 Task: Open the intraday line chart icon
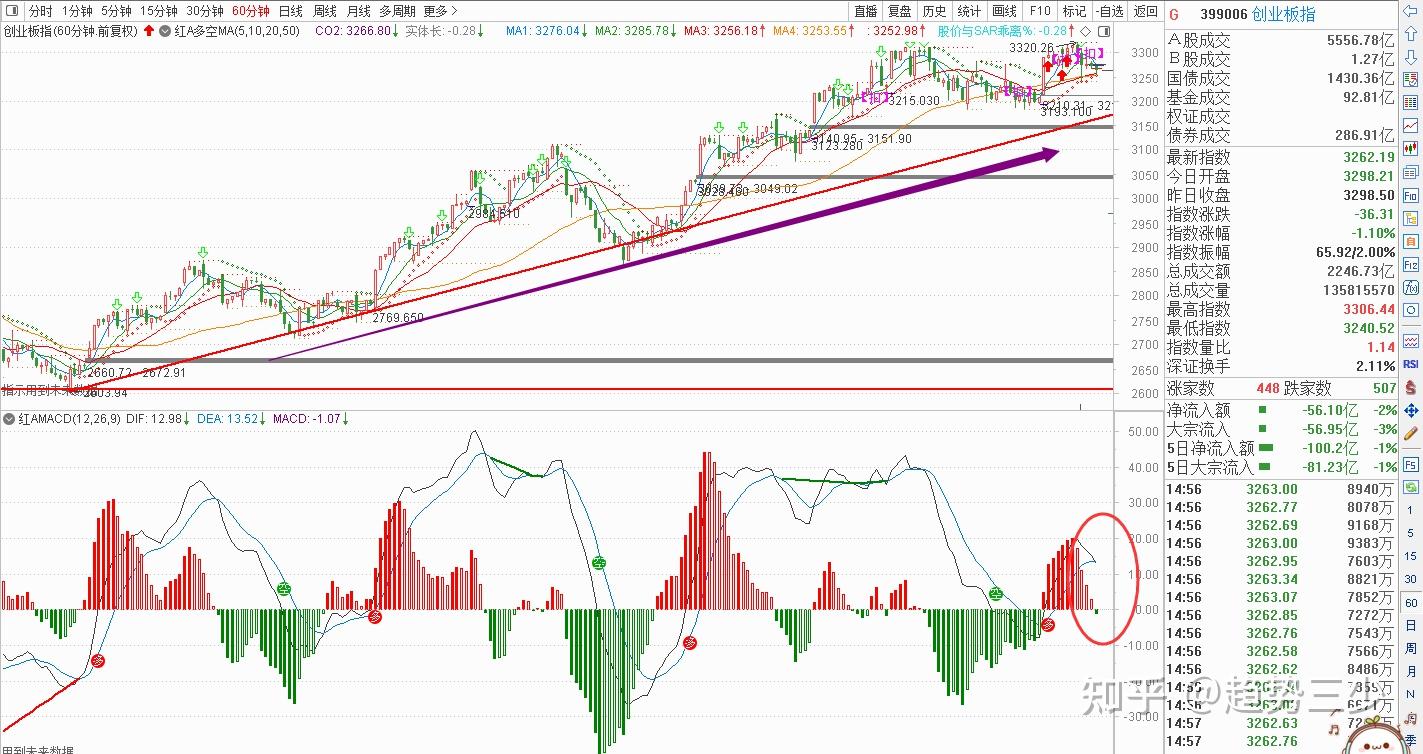[1412, 124]
